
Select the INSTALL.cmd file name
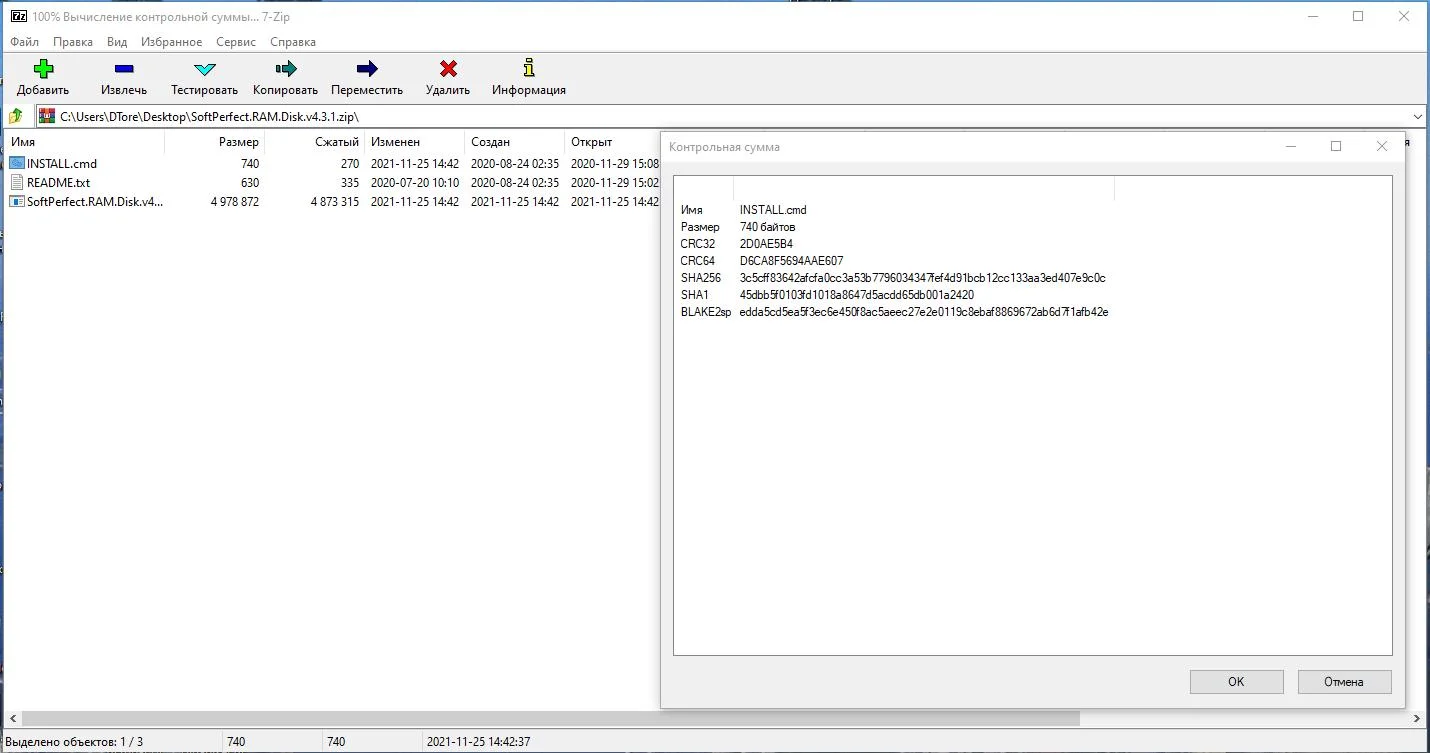62,164
